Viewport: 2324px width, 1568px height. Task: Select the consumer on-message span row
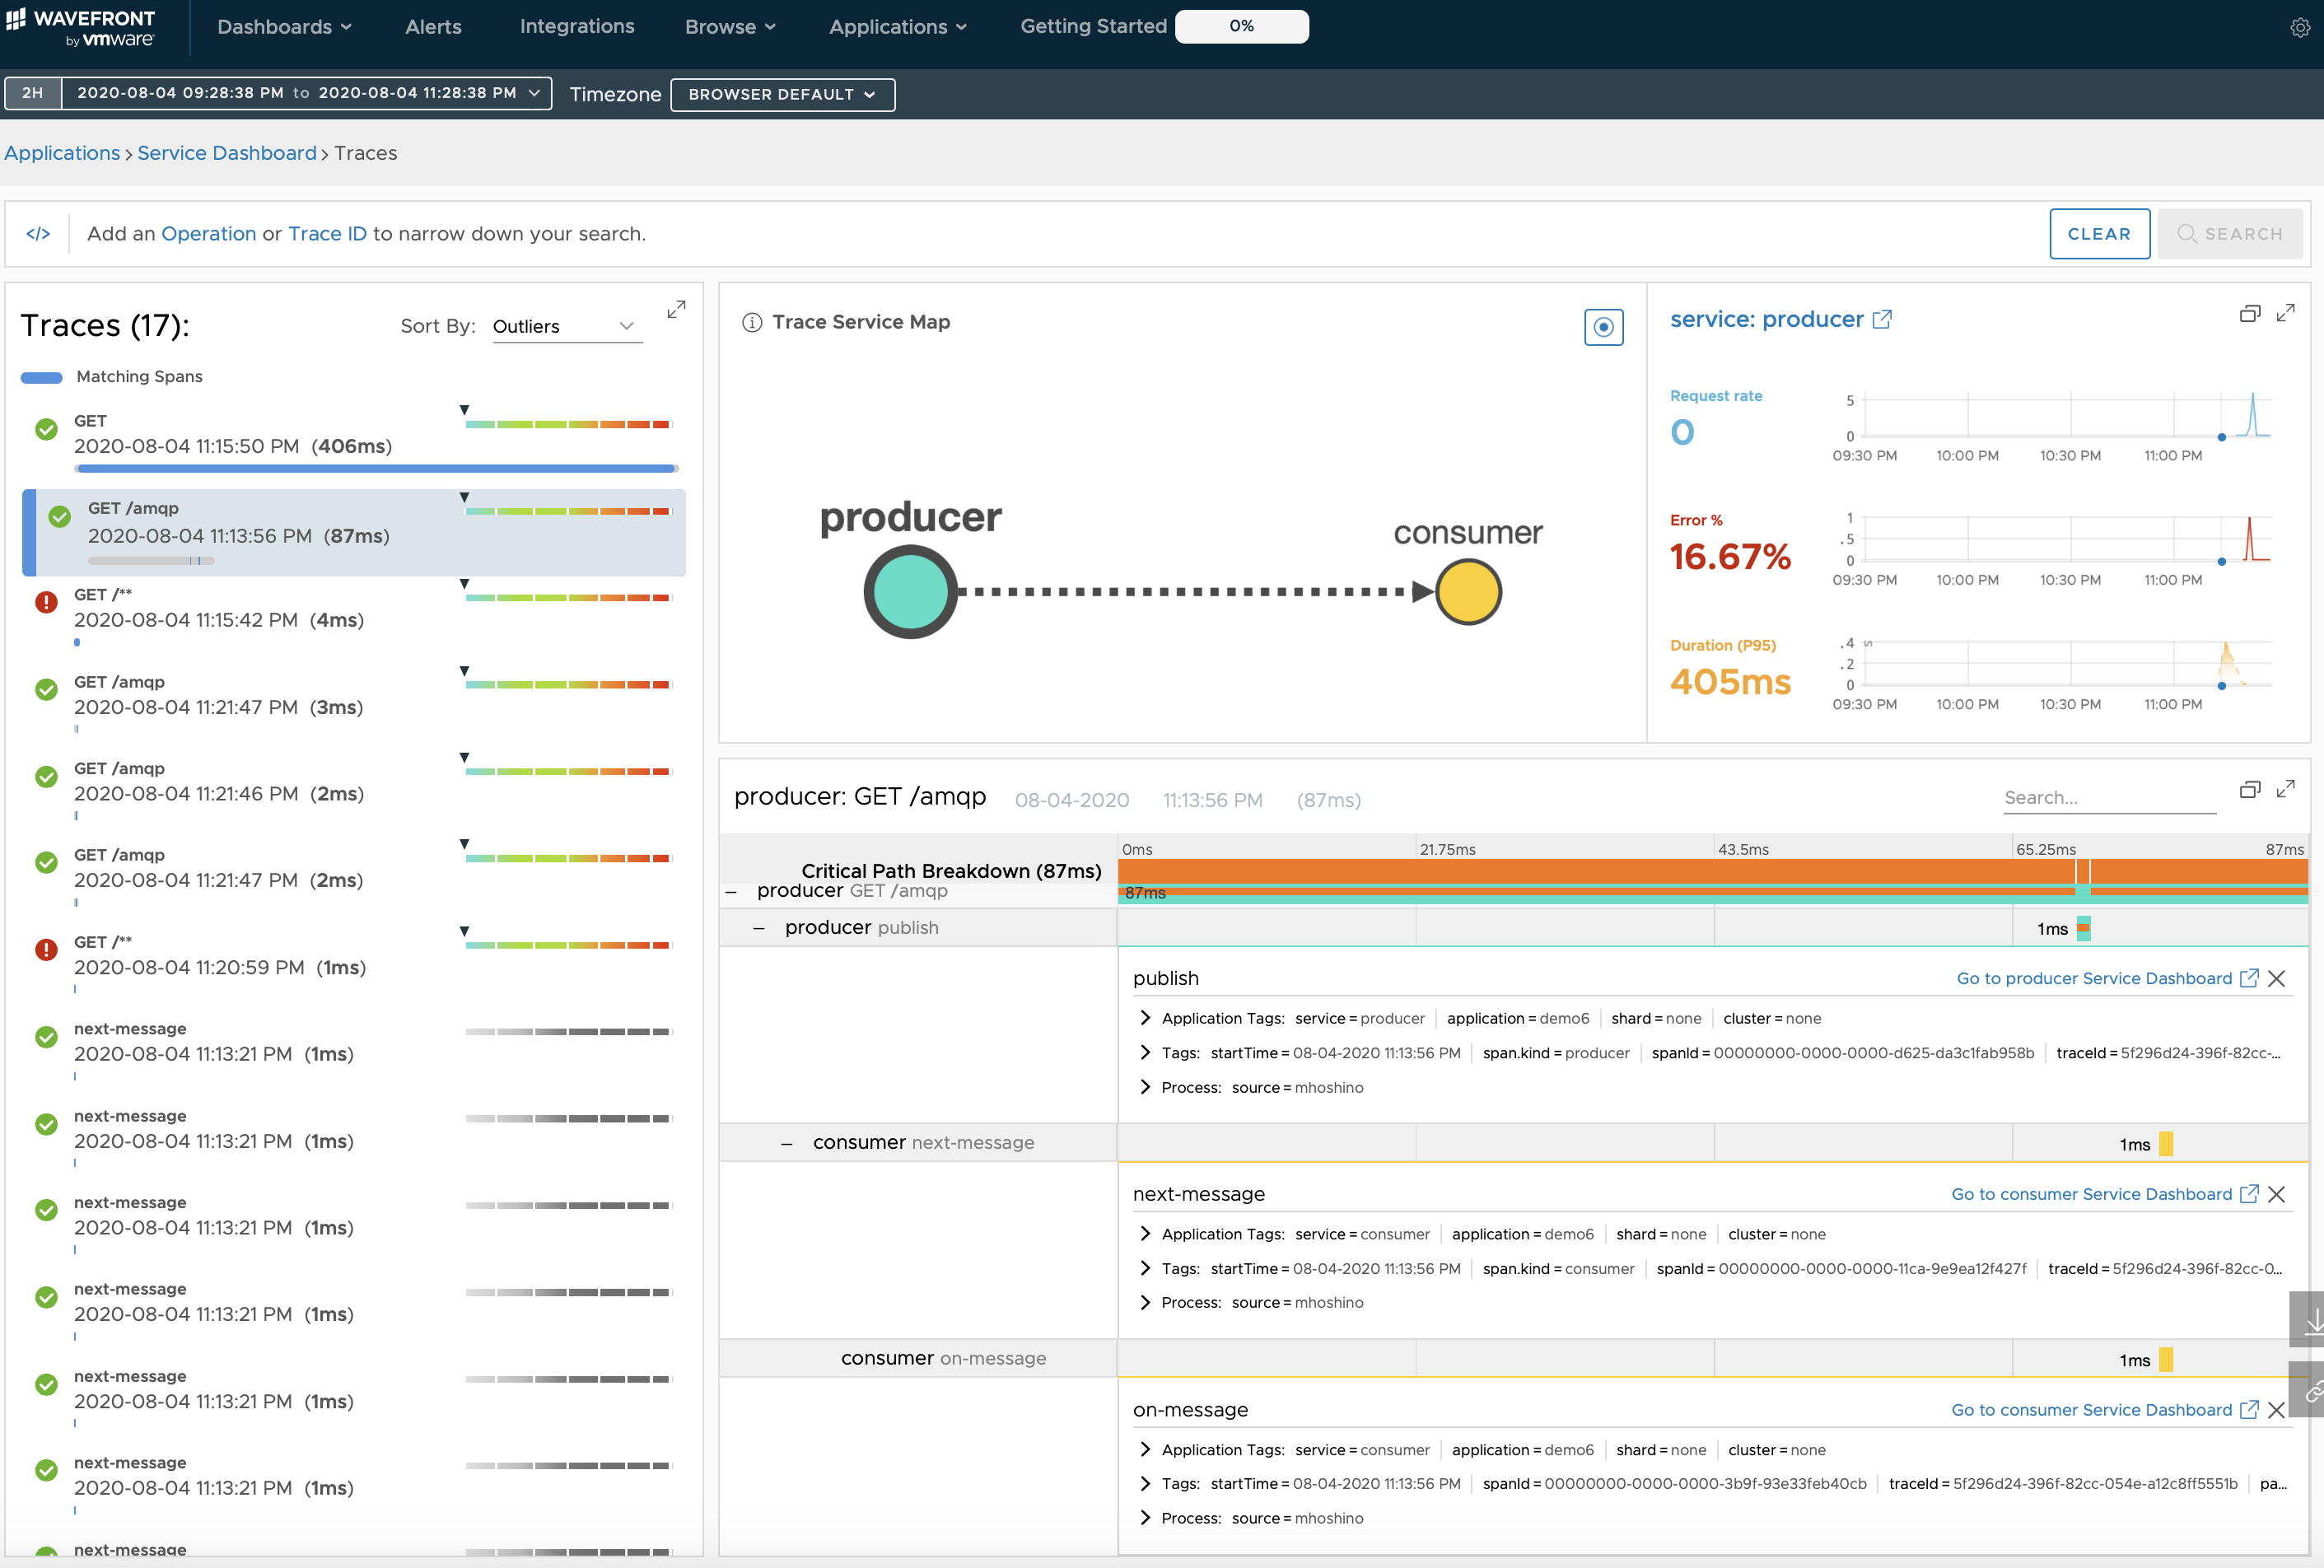(x=1514, y=1358)
